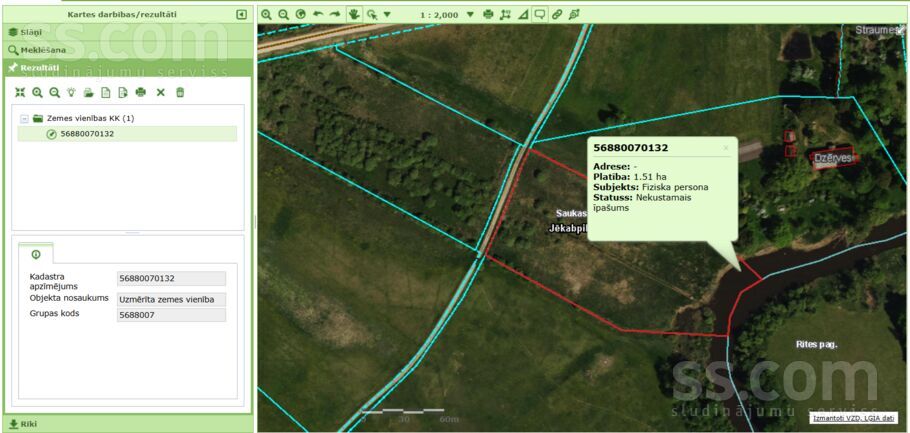Select the Pan hand tool
This screenshot has width=910, height=433.
[353, 15]
